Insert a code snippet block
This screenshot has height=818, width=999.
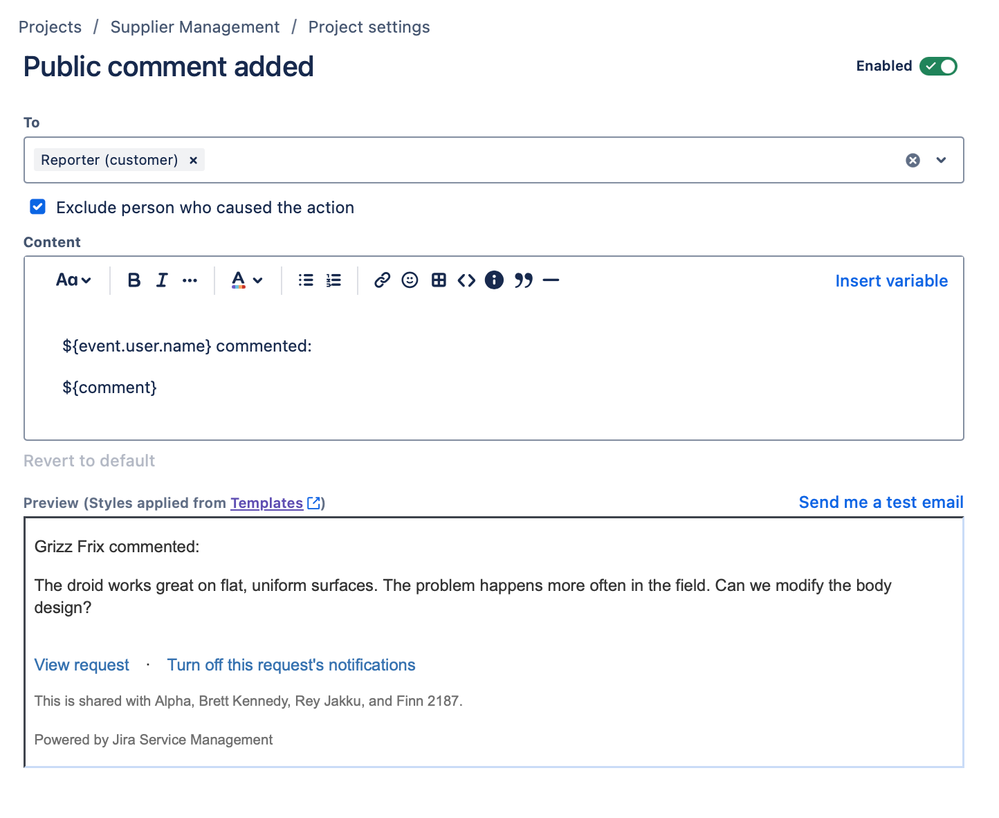(x=466, y=280)
